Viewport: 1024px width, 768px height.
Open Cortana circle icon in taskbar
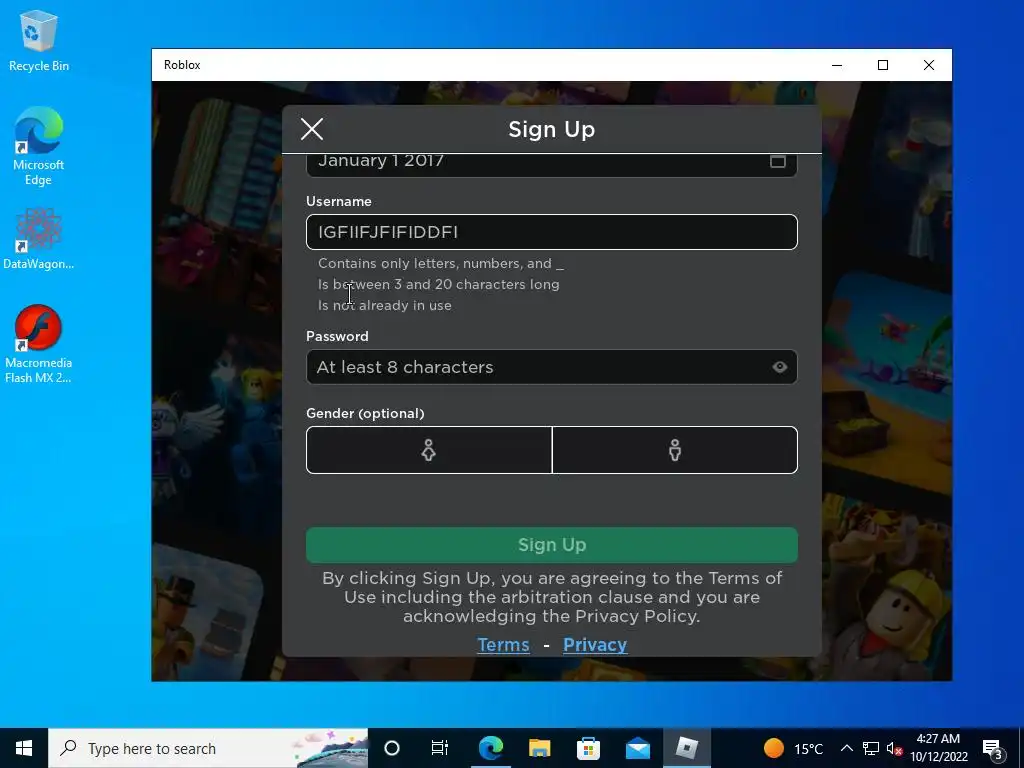point(392,748)
